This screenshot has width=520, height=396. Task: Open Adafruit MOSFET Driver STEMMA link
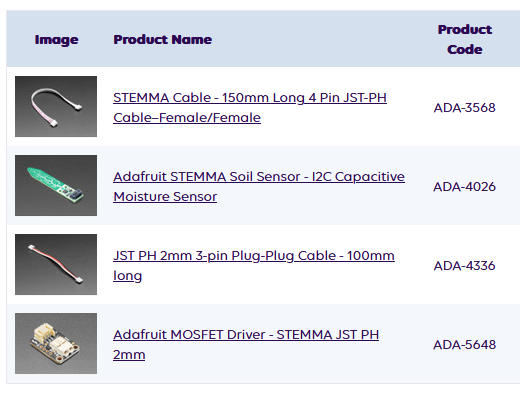pos(246,344)
